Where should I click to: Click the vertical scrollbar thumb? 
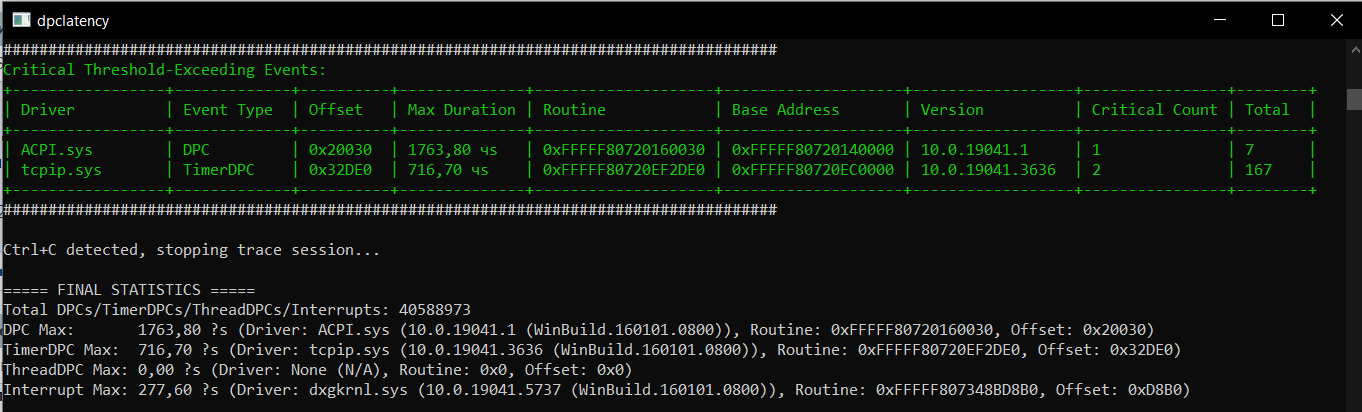[1353, 99]
